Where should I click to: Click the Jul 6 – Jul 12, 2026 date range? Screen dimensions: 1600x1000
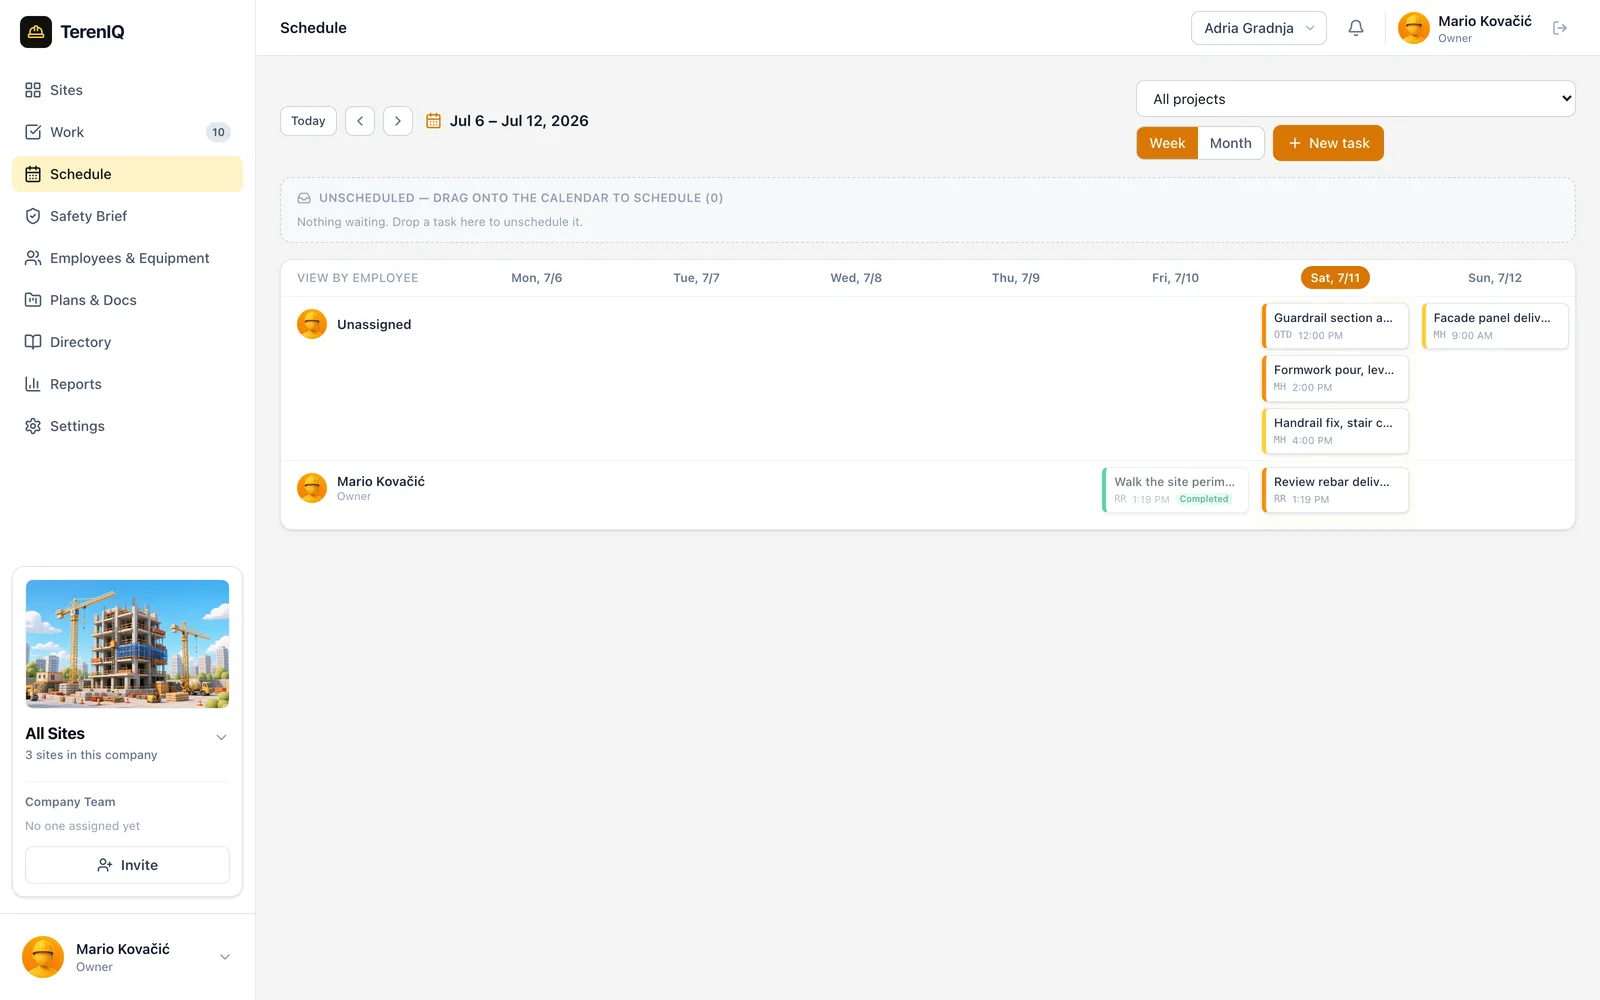519,121
